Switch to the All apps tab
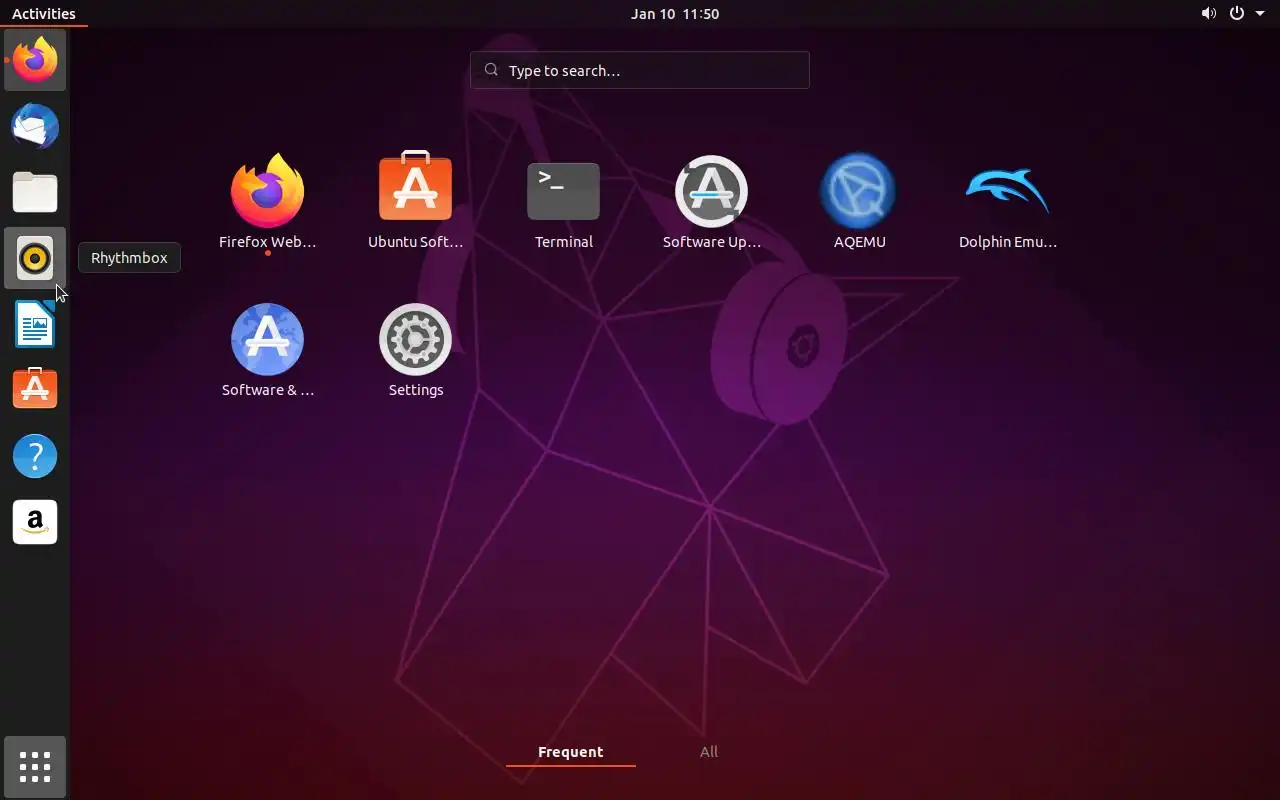The width and height of the screenshot is (1280, 800). pyautogui.click(x=709, y=752)
